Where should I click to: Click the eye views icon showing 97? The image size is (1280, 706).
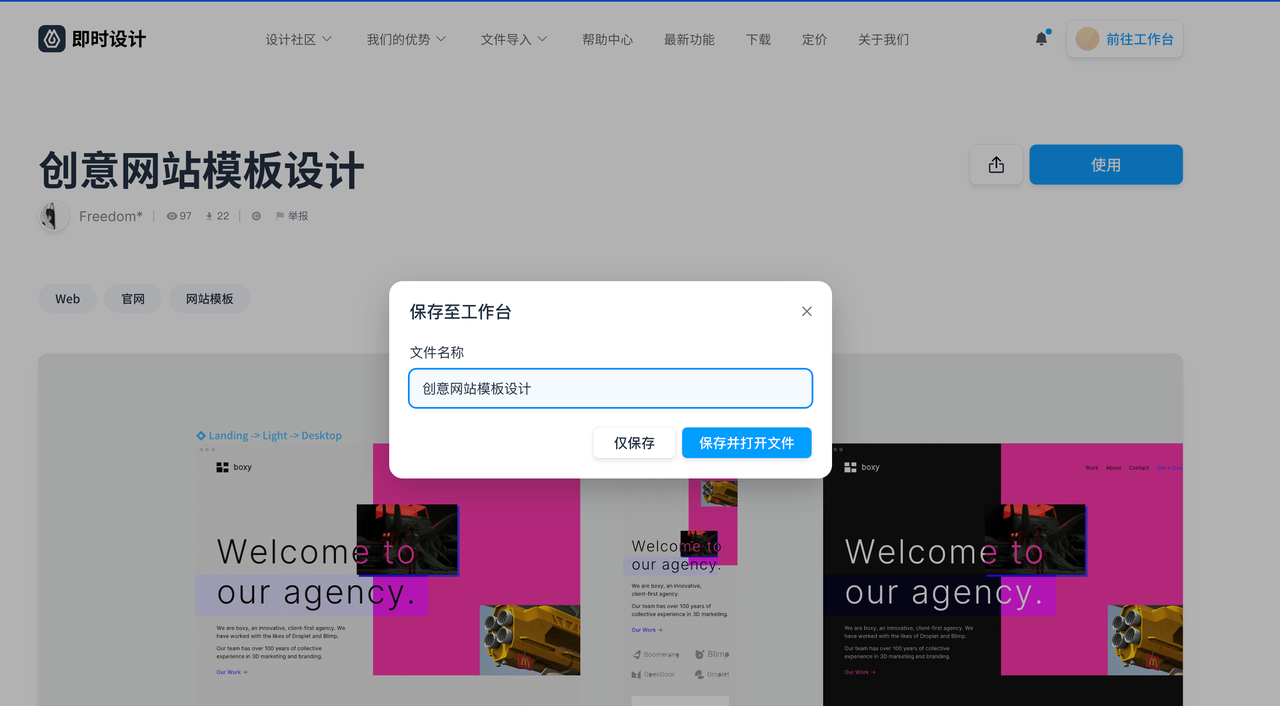171,216
